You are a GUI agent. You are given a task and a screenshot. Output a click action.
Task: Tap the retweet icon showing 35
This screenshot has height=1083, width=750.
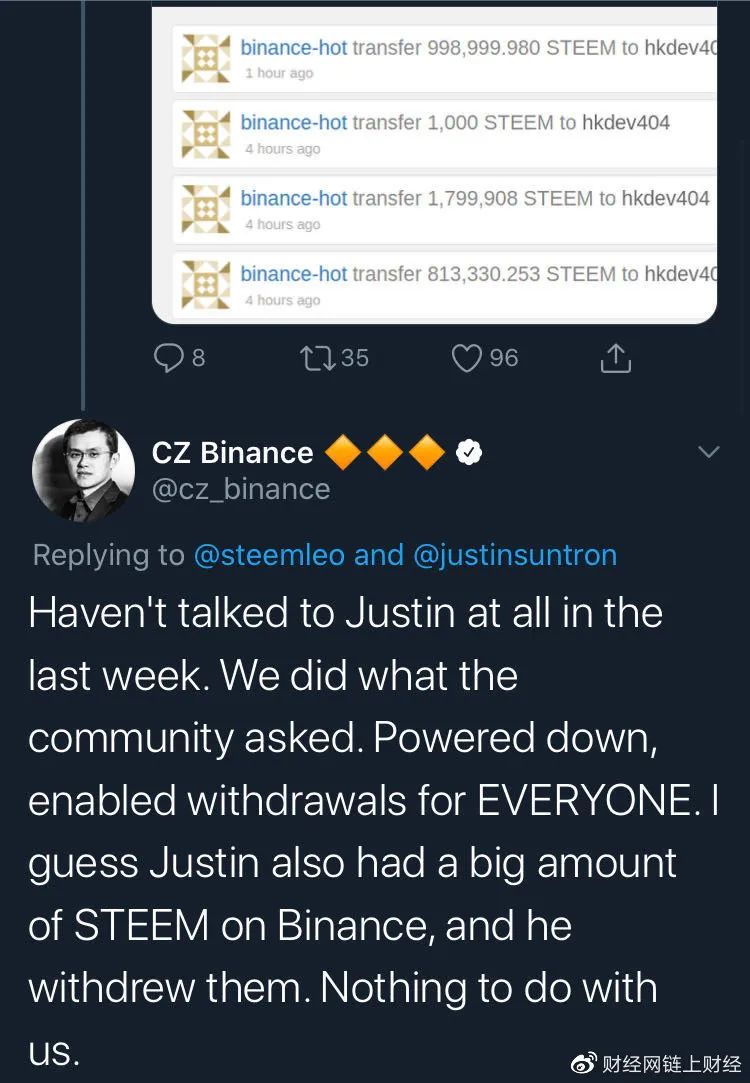[318, 358]
